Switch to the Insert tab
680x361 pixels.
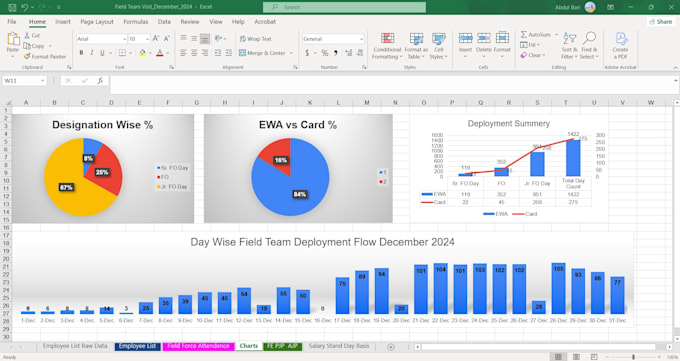click(x=62, y=21)
